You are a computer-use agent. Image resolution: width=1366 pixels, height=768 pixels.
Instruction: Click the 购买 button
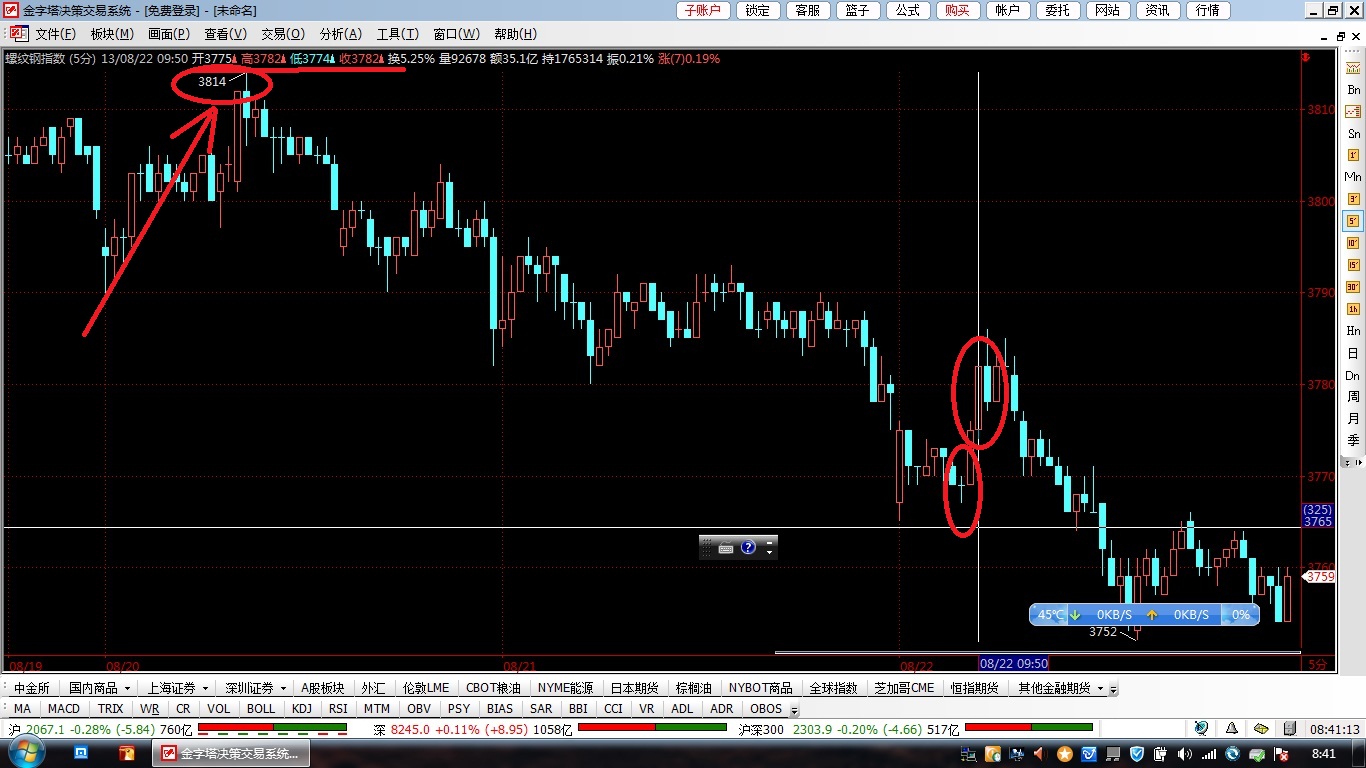pyautogui.click(x=956, y=10)
